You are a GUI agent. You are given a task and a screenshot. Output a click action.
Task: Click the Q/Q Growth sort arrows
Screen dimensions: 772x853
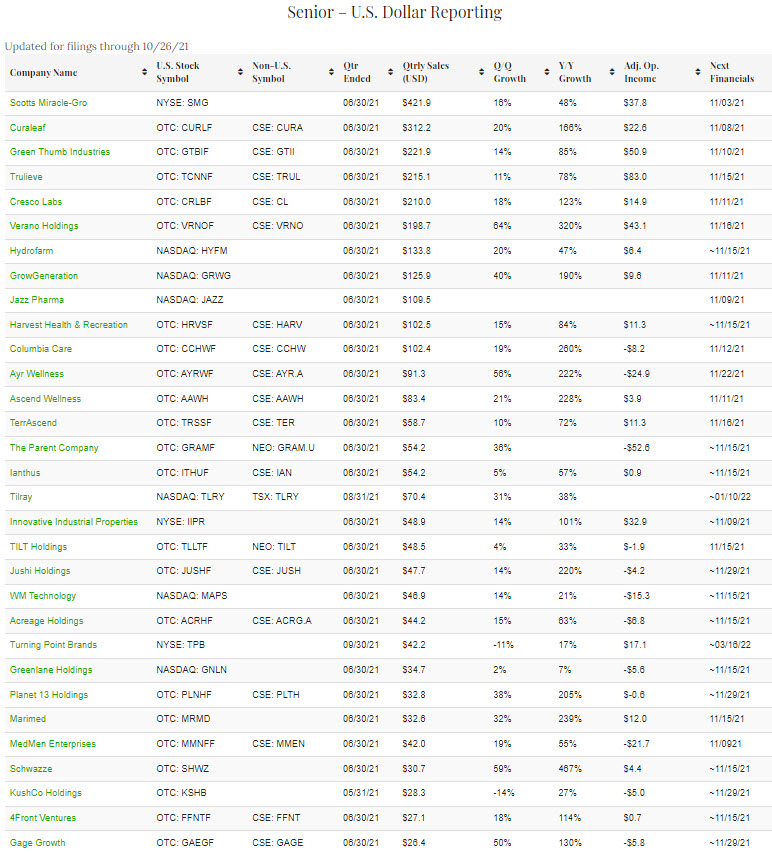(547, 73)
